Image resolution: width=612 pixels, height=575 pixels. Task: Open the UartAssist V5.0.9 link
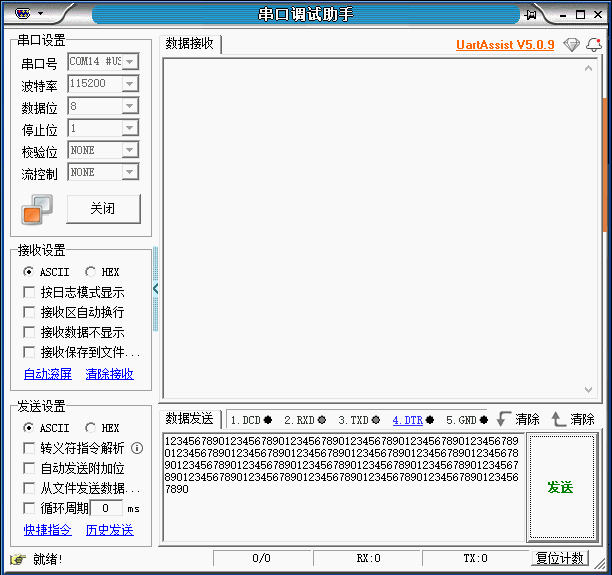pyautogui.click(x=505, y=45)
